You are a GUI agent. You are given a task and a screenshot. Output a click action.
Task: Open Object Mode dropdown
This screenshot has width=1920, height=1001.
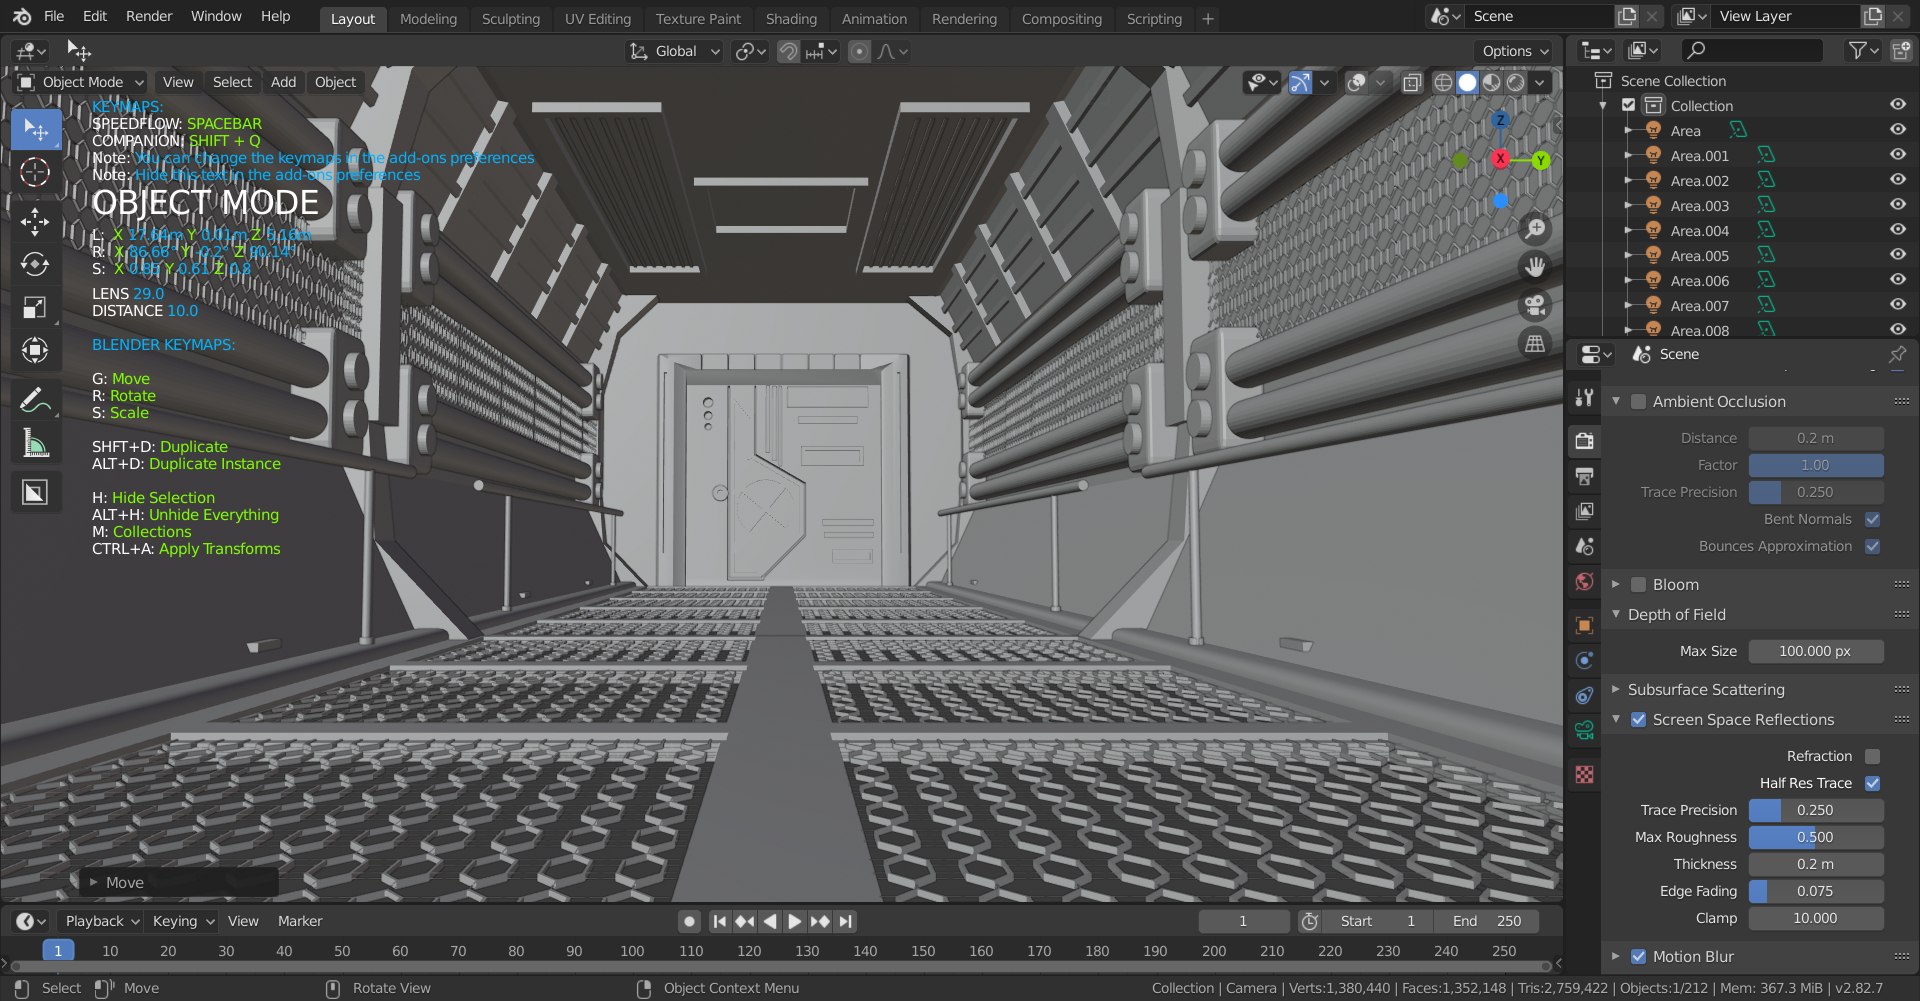81,82
